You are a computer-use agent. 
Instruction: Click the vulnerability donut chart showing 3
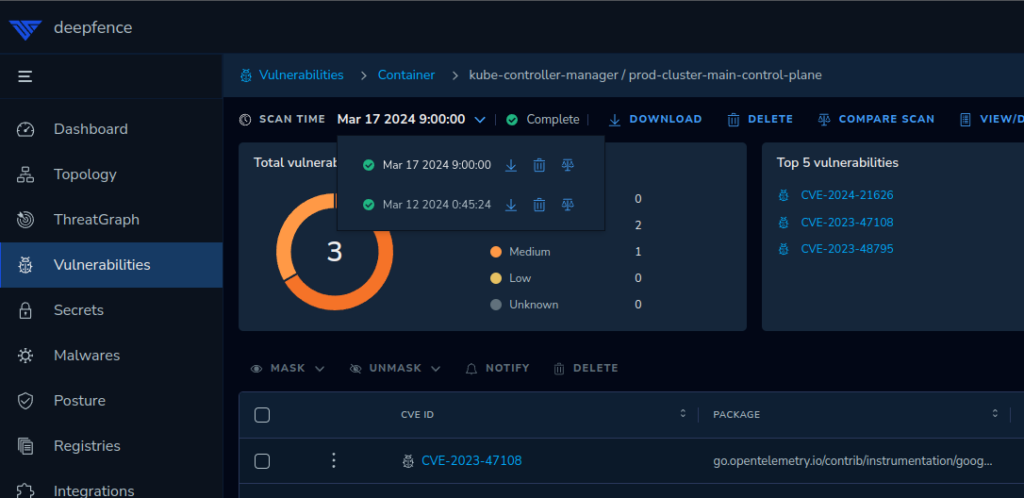334,251
